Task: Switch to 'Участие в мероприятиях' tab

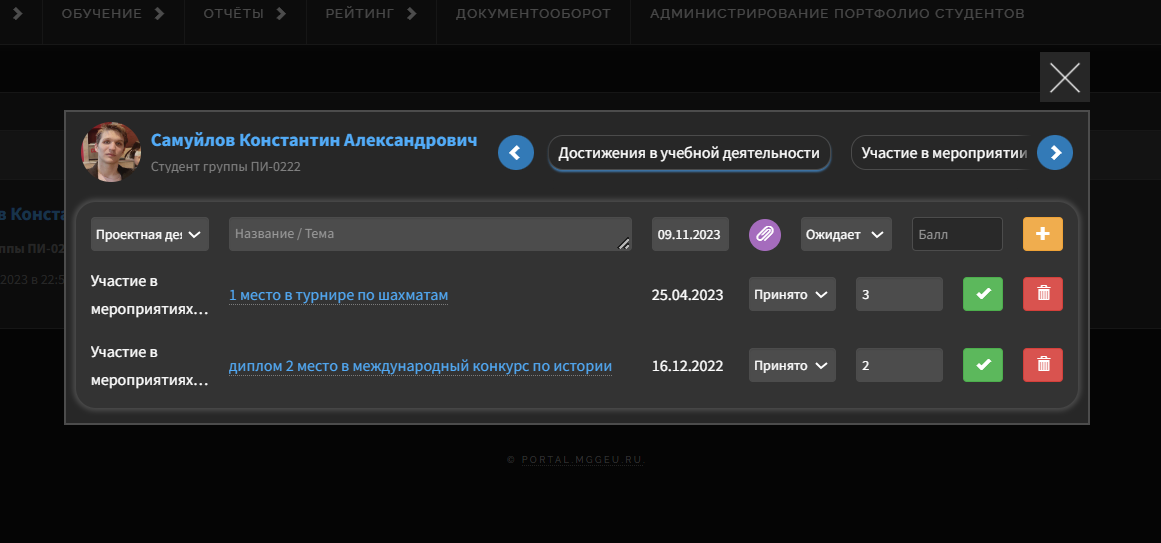Action: click(x=943, y=153)
